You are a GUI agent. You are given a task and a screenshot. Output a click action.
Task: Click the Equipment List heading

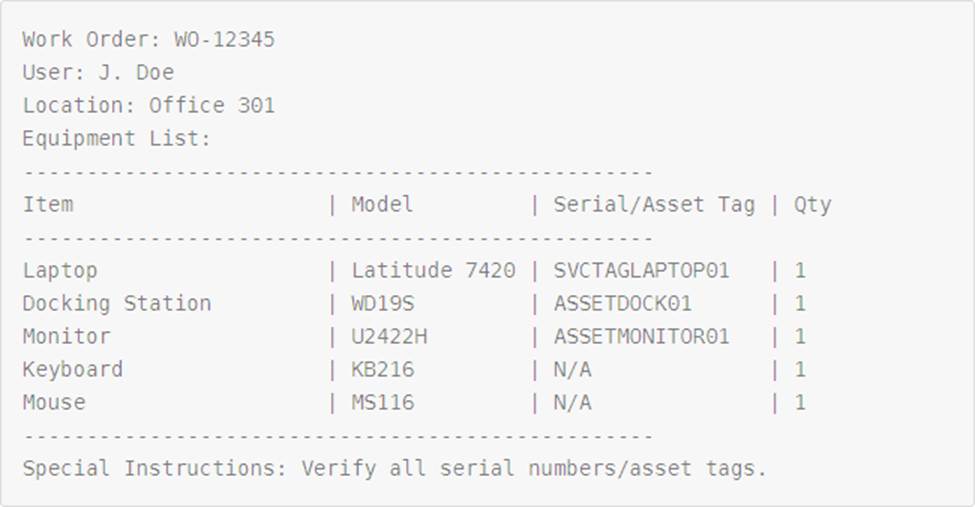click(x=117, y=139)
